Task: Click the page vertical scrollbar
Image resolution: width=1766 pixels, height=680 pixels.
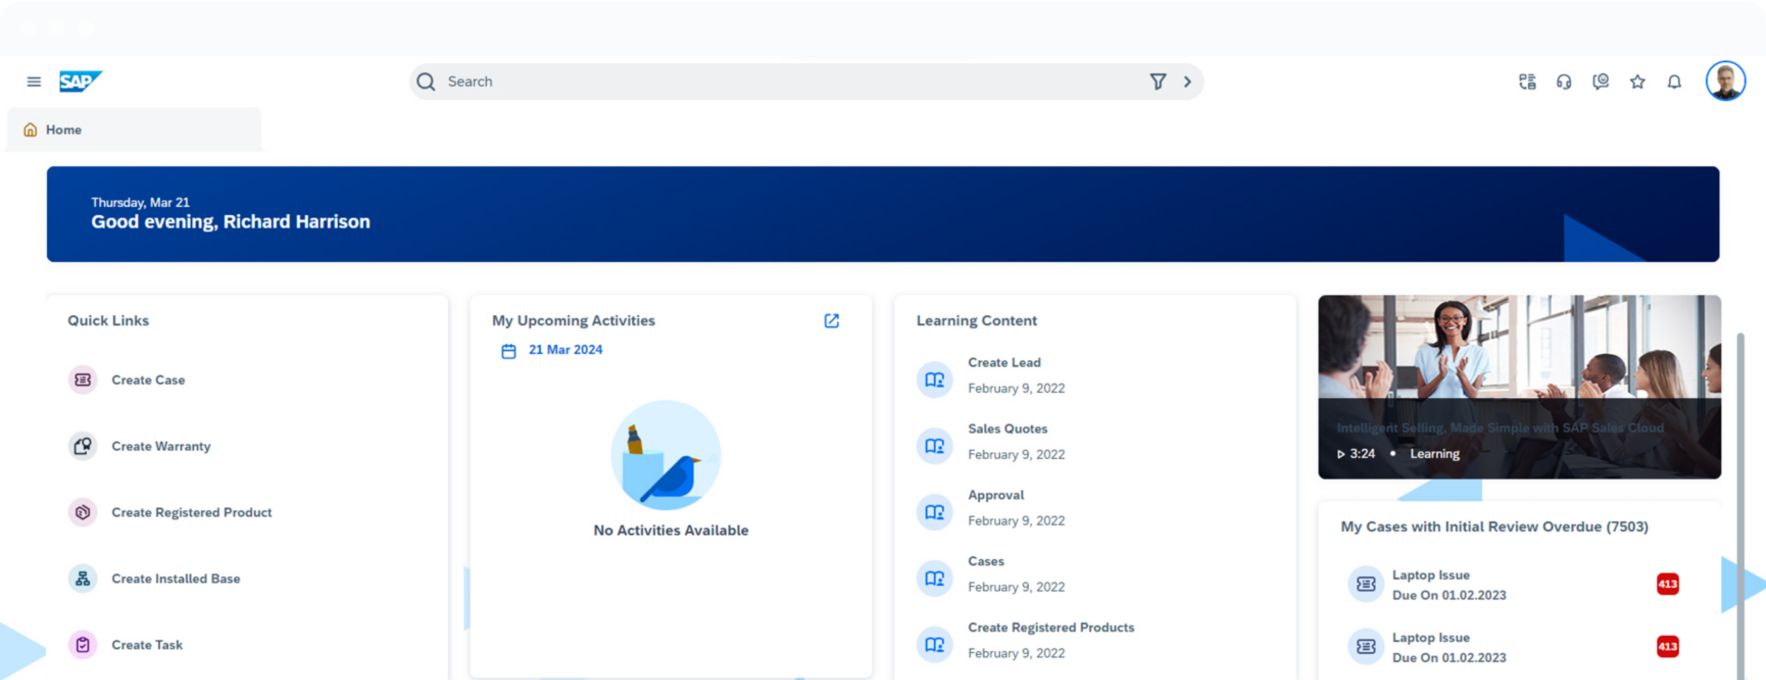Action: (1740, 500)
